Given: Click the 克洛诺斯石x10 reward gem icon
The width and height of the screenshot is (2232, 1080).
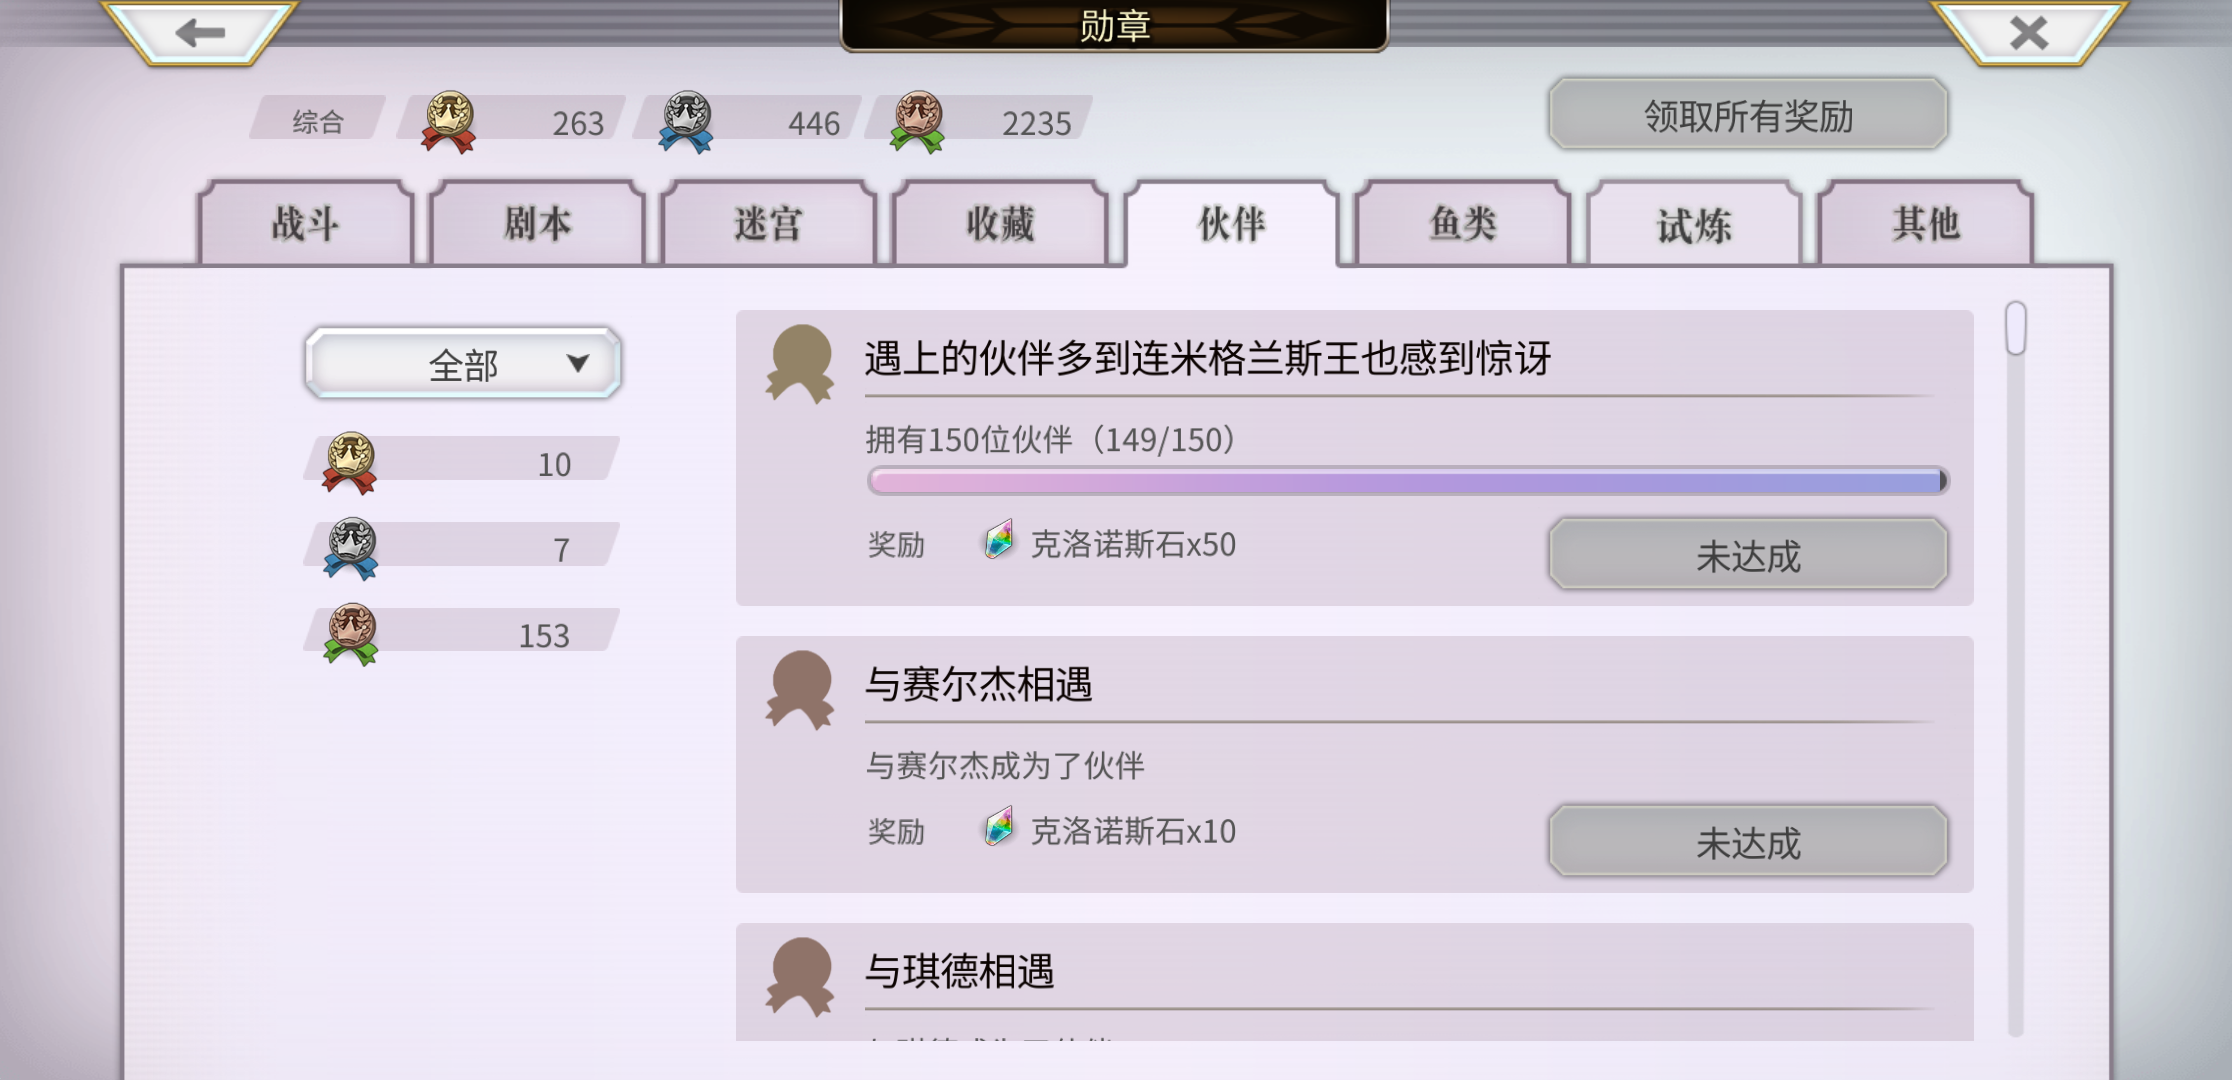Looking at the screenshot, I should click(999, 827).
